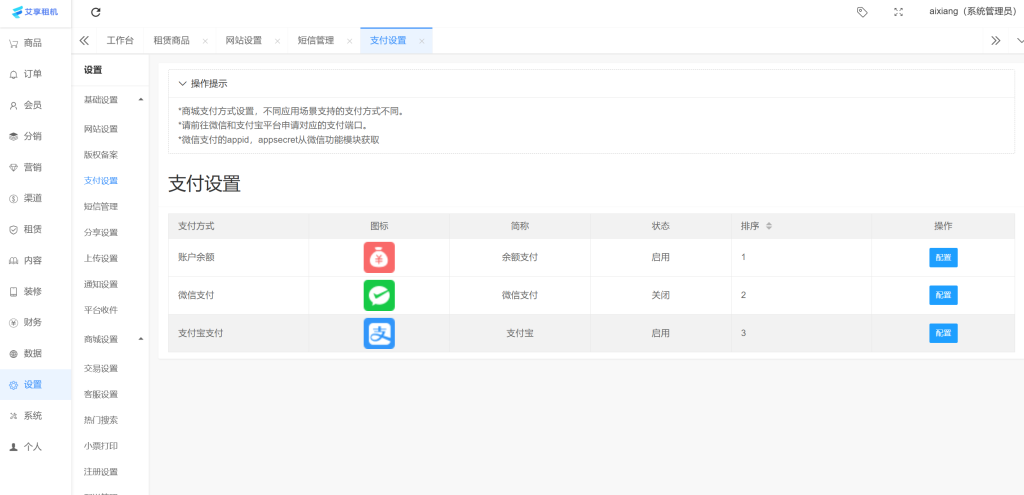Collapse the 基础设置 group

click(x=141, y=99)
